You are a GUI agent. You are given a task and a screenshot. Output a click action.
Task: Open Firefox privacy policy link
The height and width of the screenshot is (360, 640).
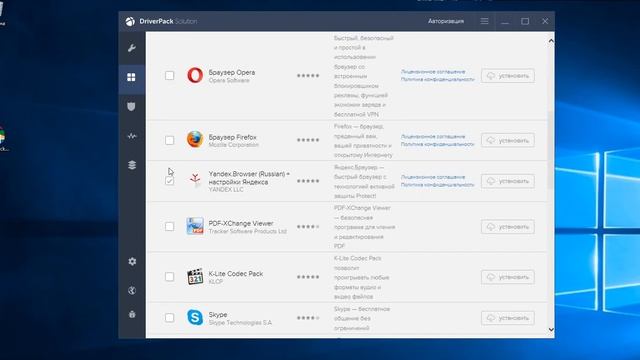pos(438,144)
